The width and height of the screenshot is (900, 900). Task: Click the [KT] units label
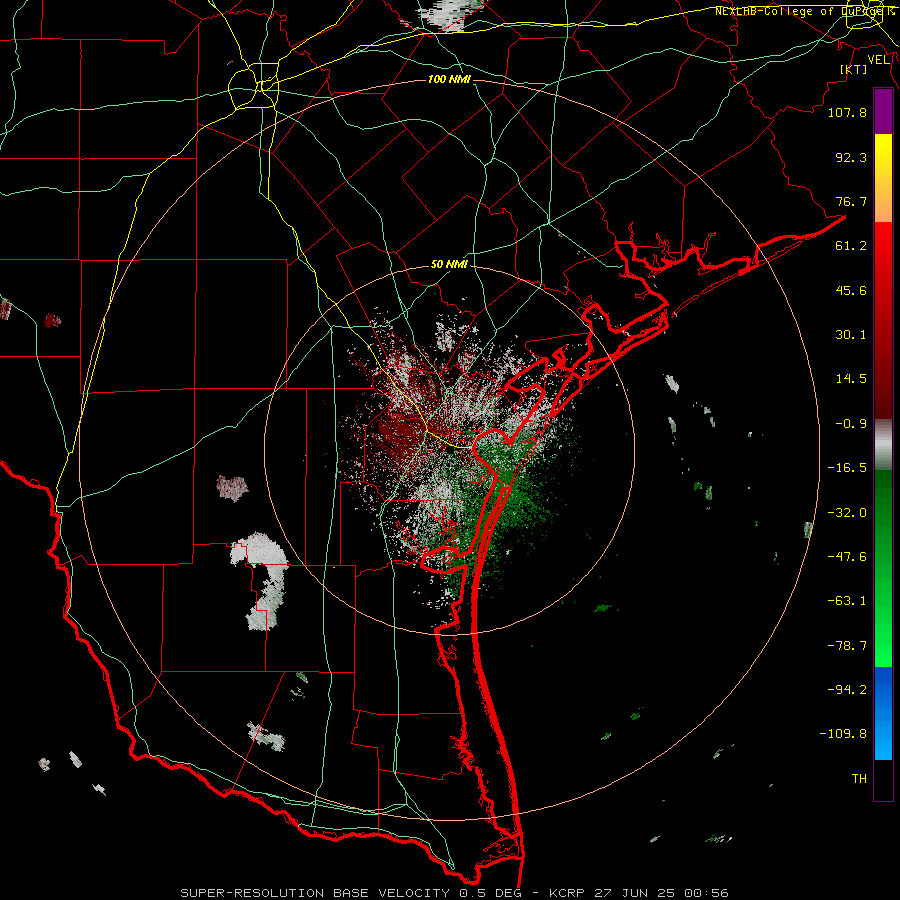click(854, 69)
